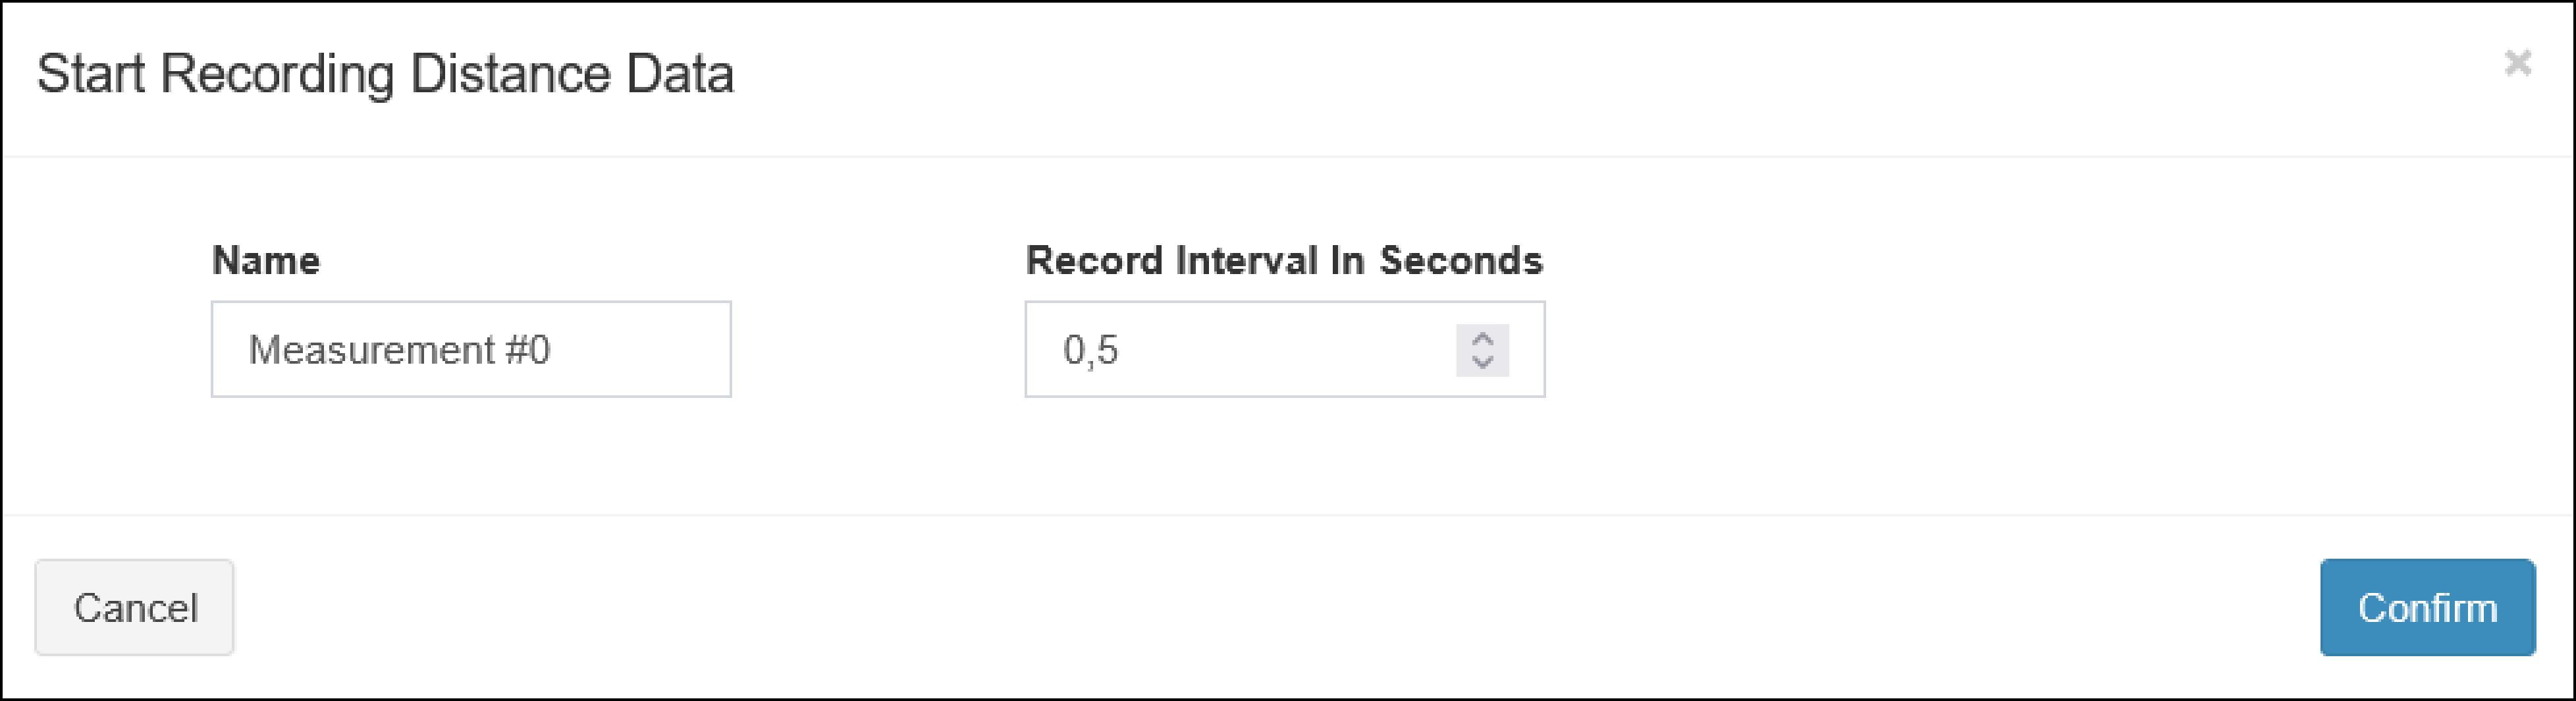Dismiss the dialog using Cancel
Viewport: 2576px width, 701px height.
(135, 608)
